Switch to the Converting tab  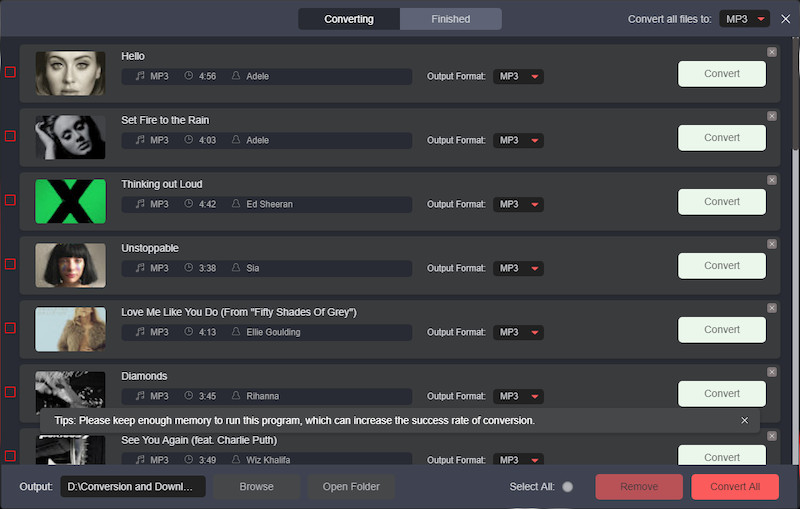click(x=349, y=19)
